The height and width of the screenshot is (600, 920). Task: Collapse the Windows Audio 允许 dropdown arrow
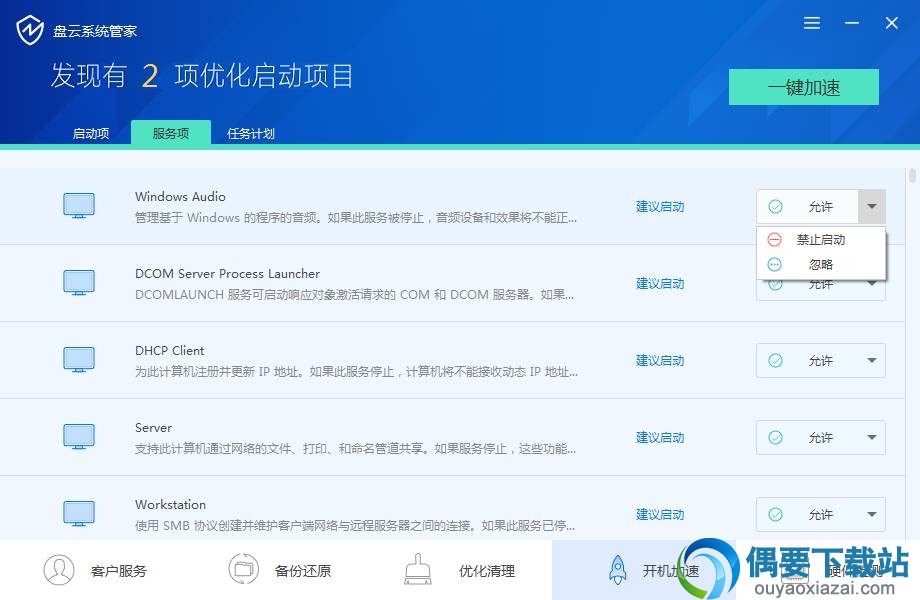coord(872,206)
